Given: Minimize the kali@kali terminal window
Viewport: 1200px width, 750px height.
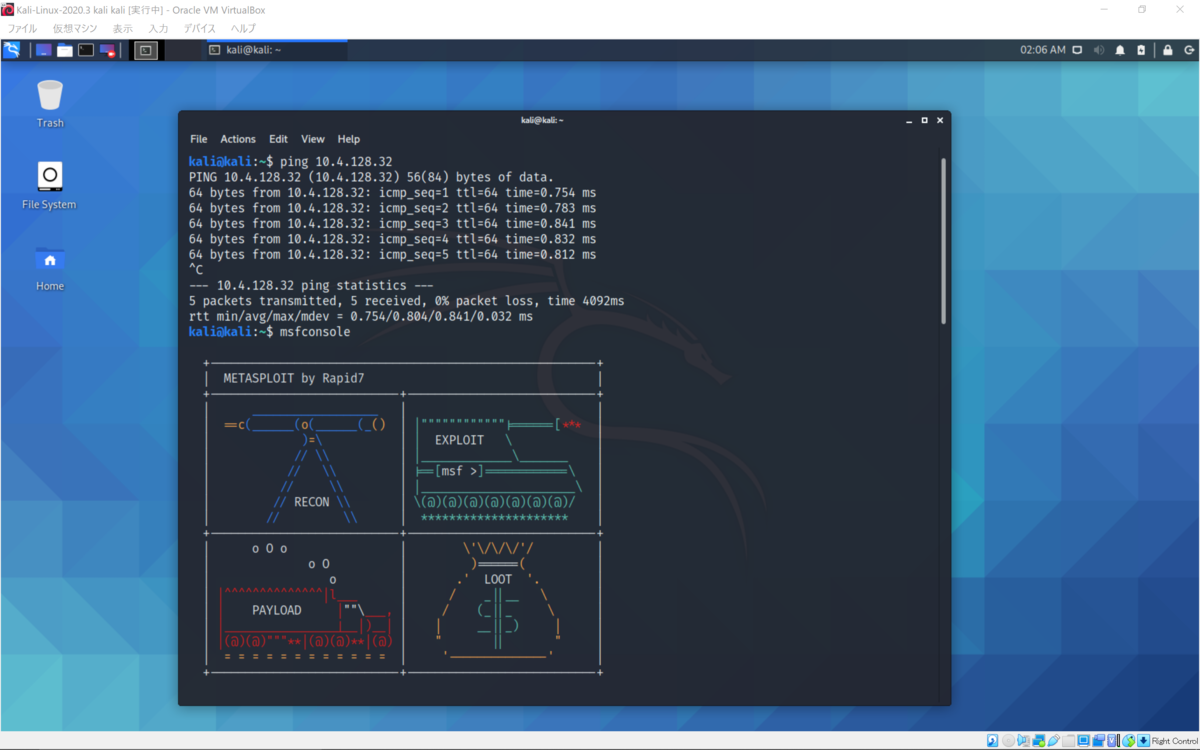Looking at the screenshot, I should click(908, 120).
